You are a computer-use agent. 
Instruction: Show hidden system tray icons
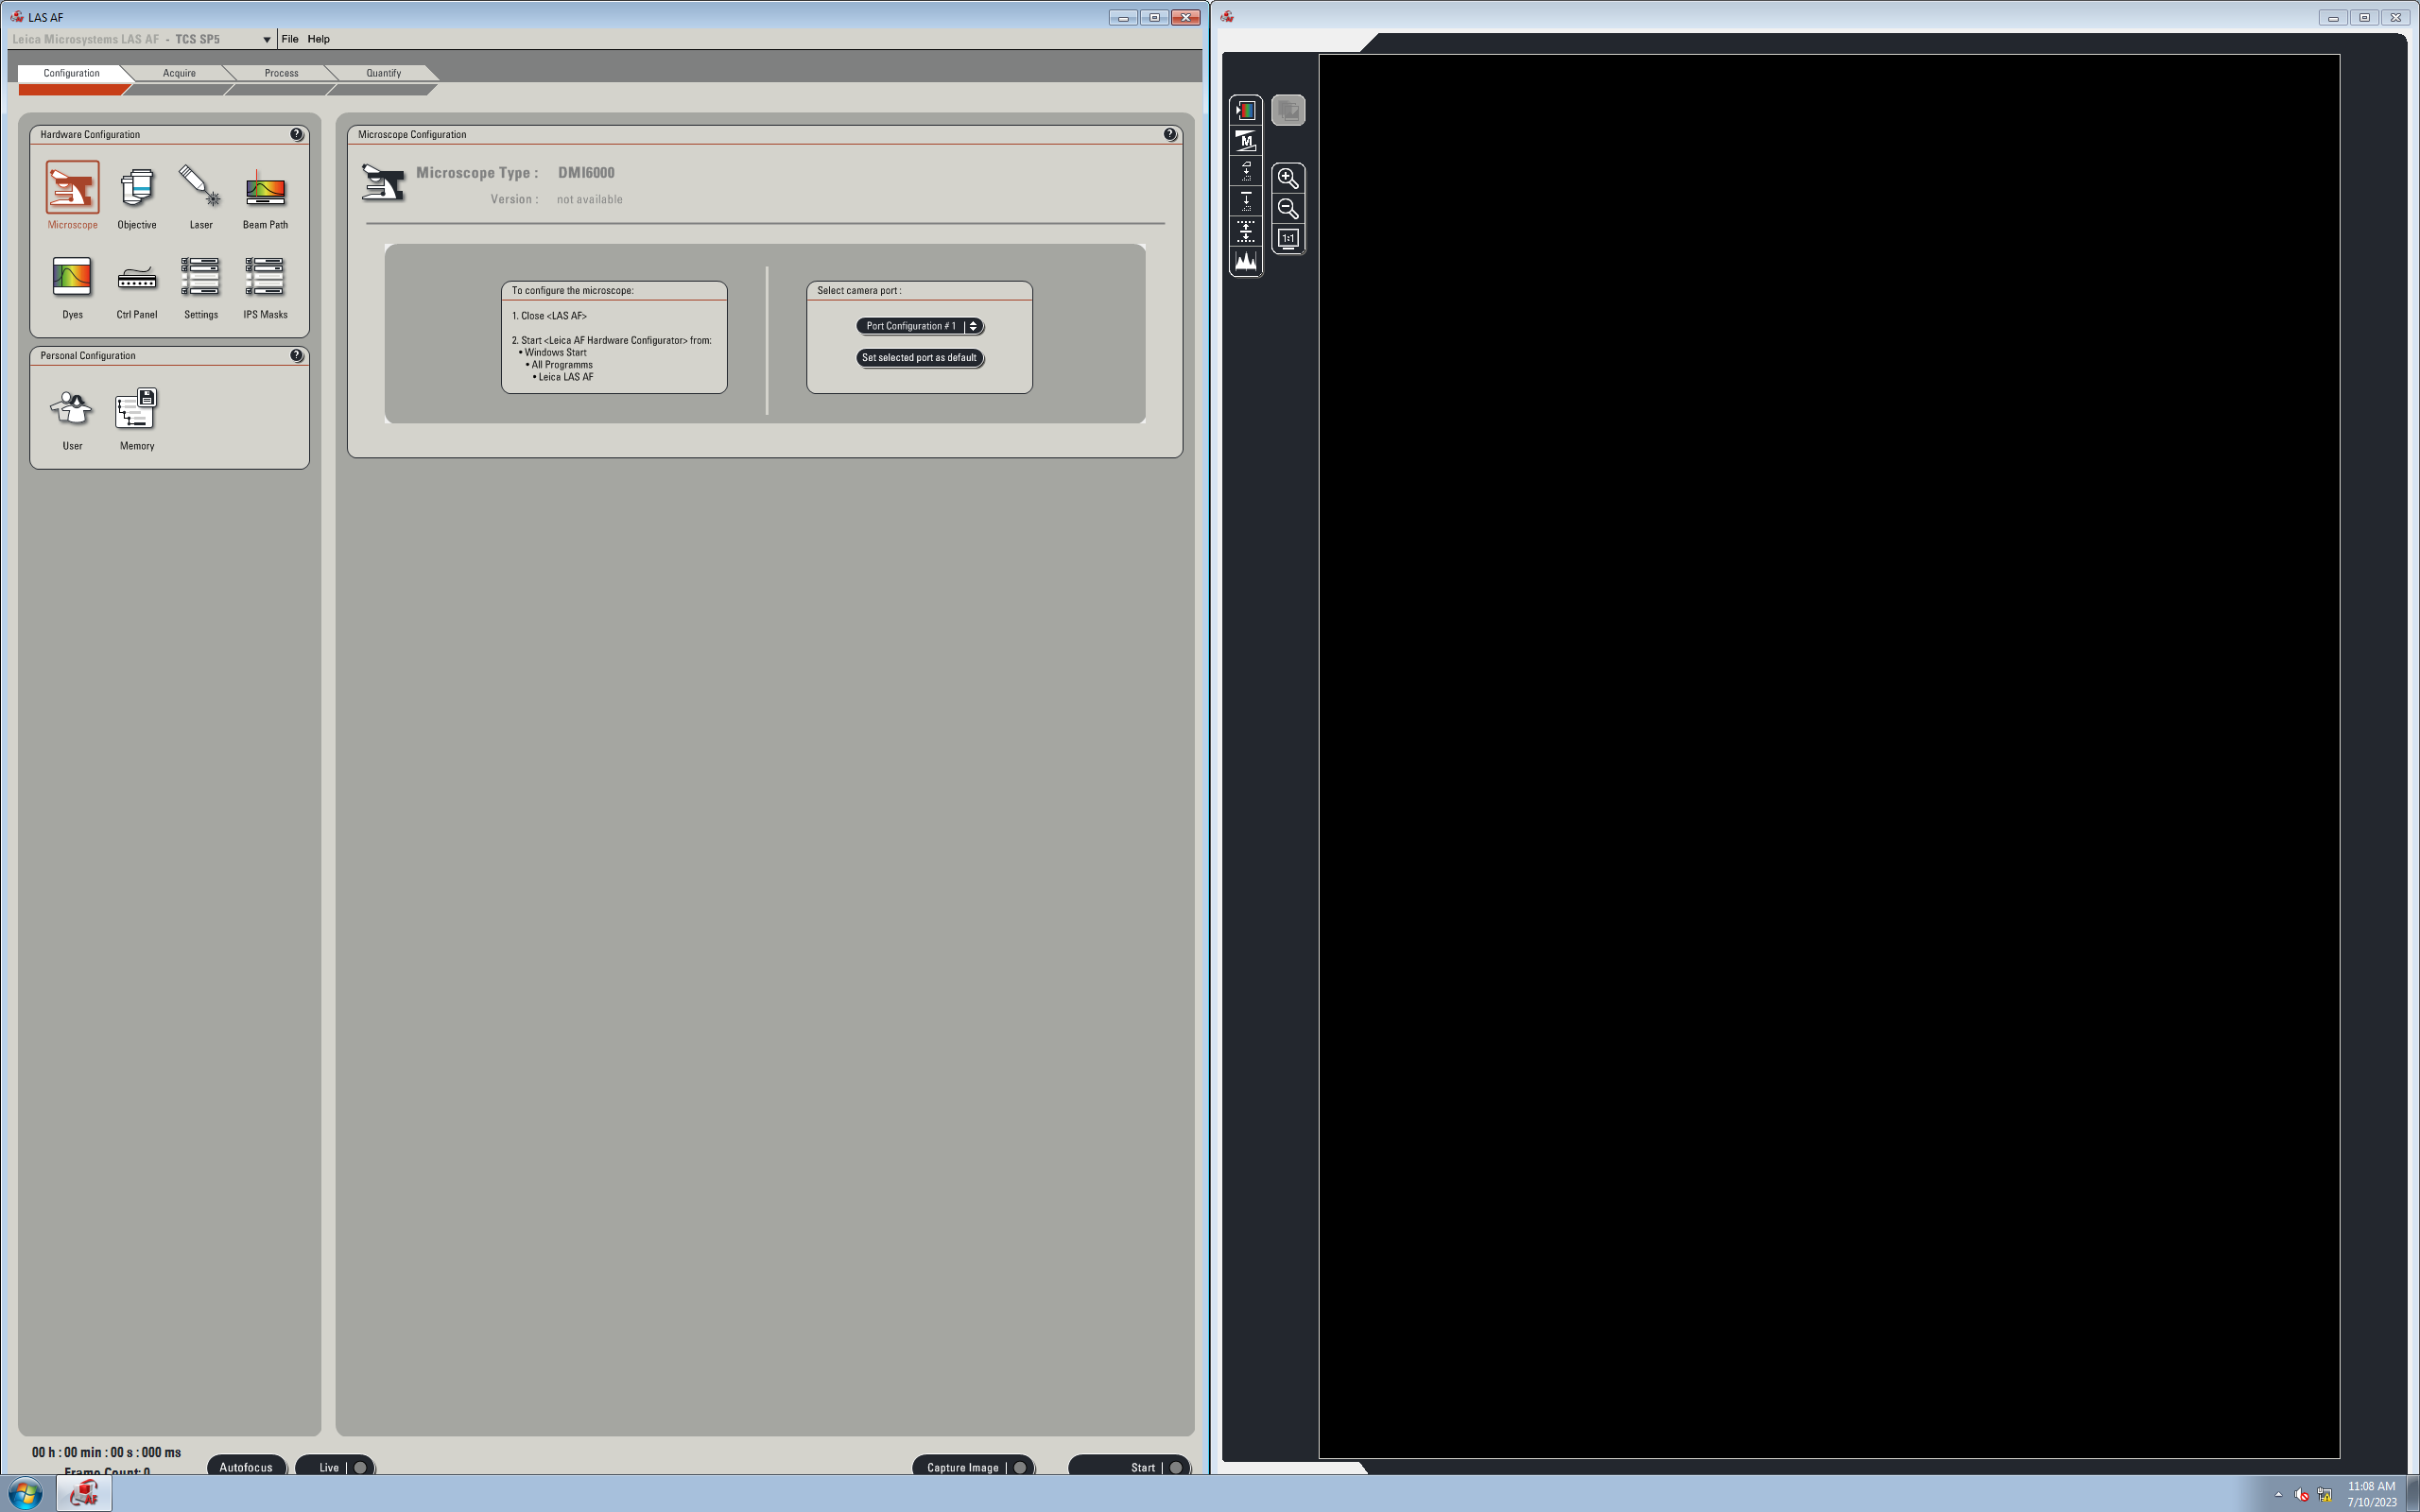coord(2278,1494)
